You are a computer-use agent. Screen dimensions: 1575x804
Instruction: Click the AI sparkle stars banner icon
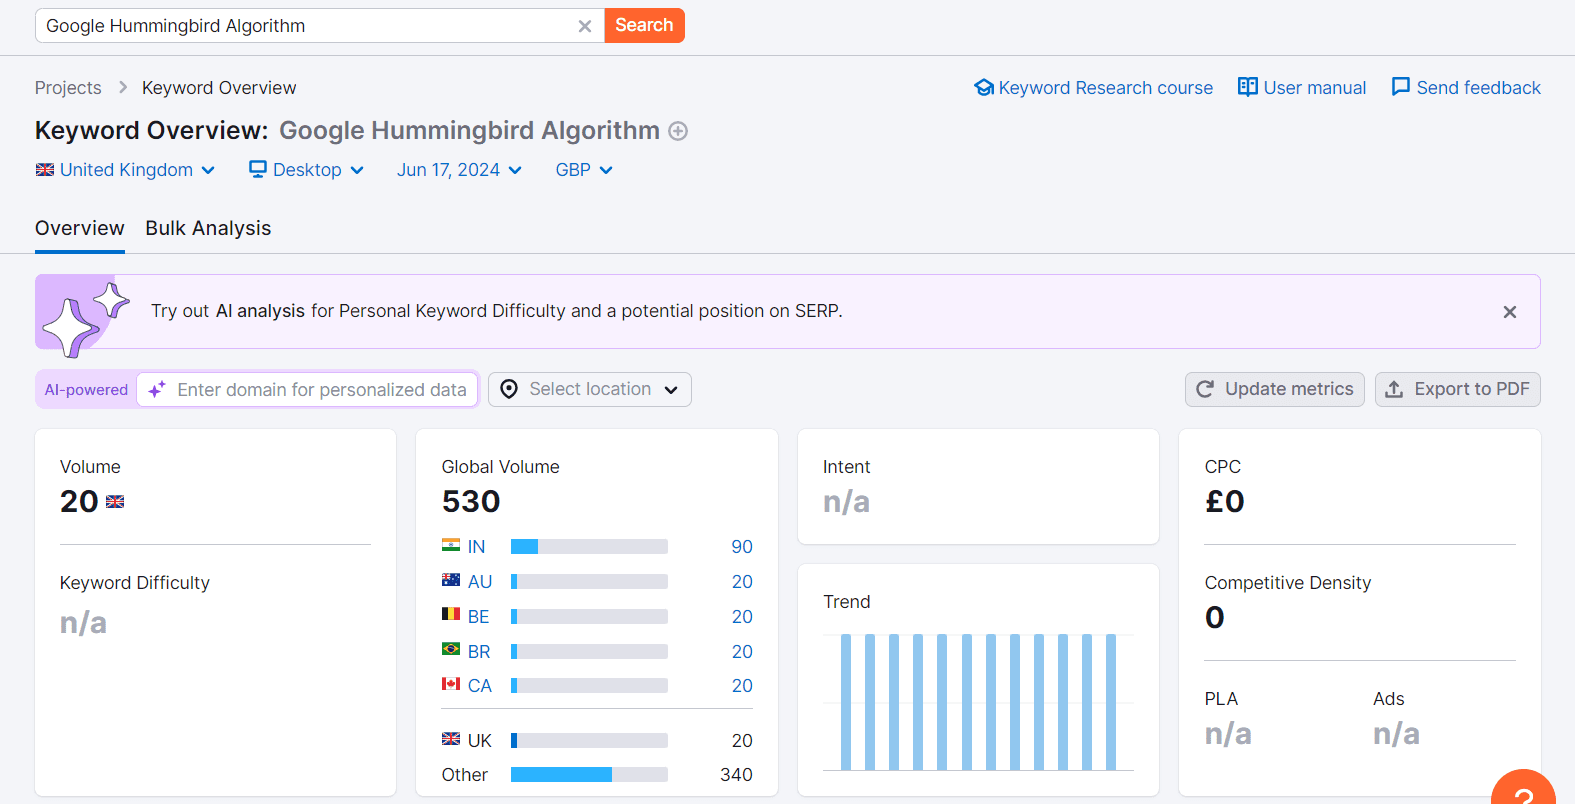(x=84, y=318)
